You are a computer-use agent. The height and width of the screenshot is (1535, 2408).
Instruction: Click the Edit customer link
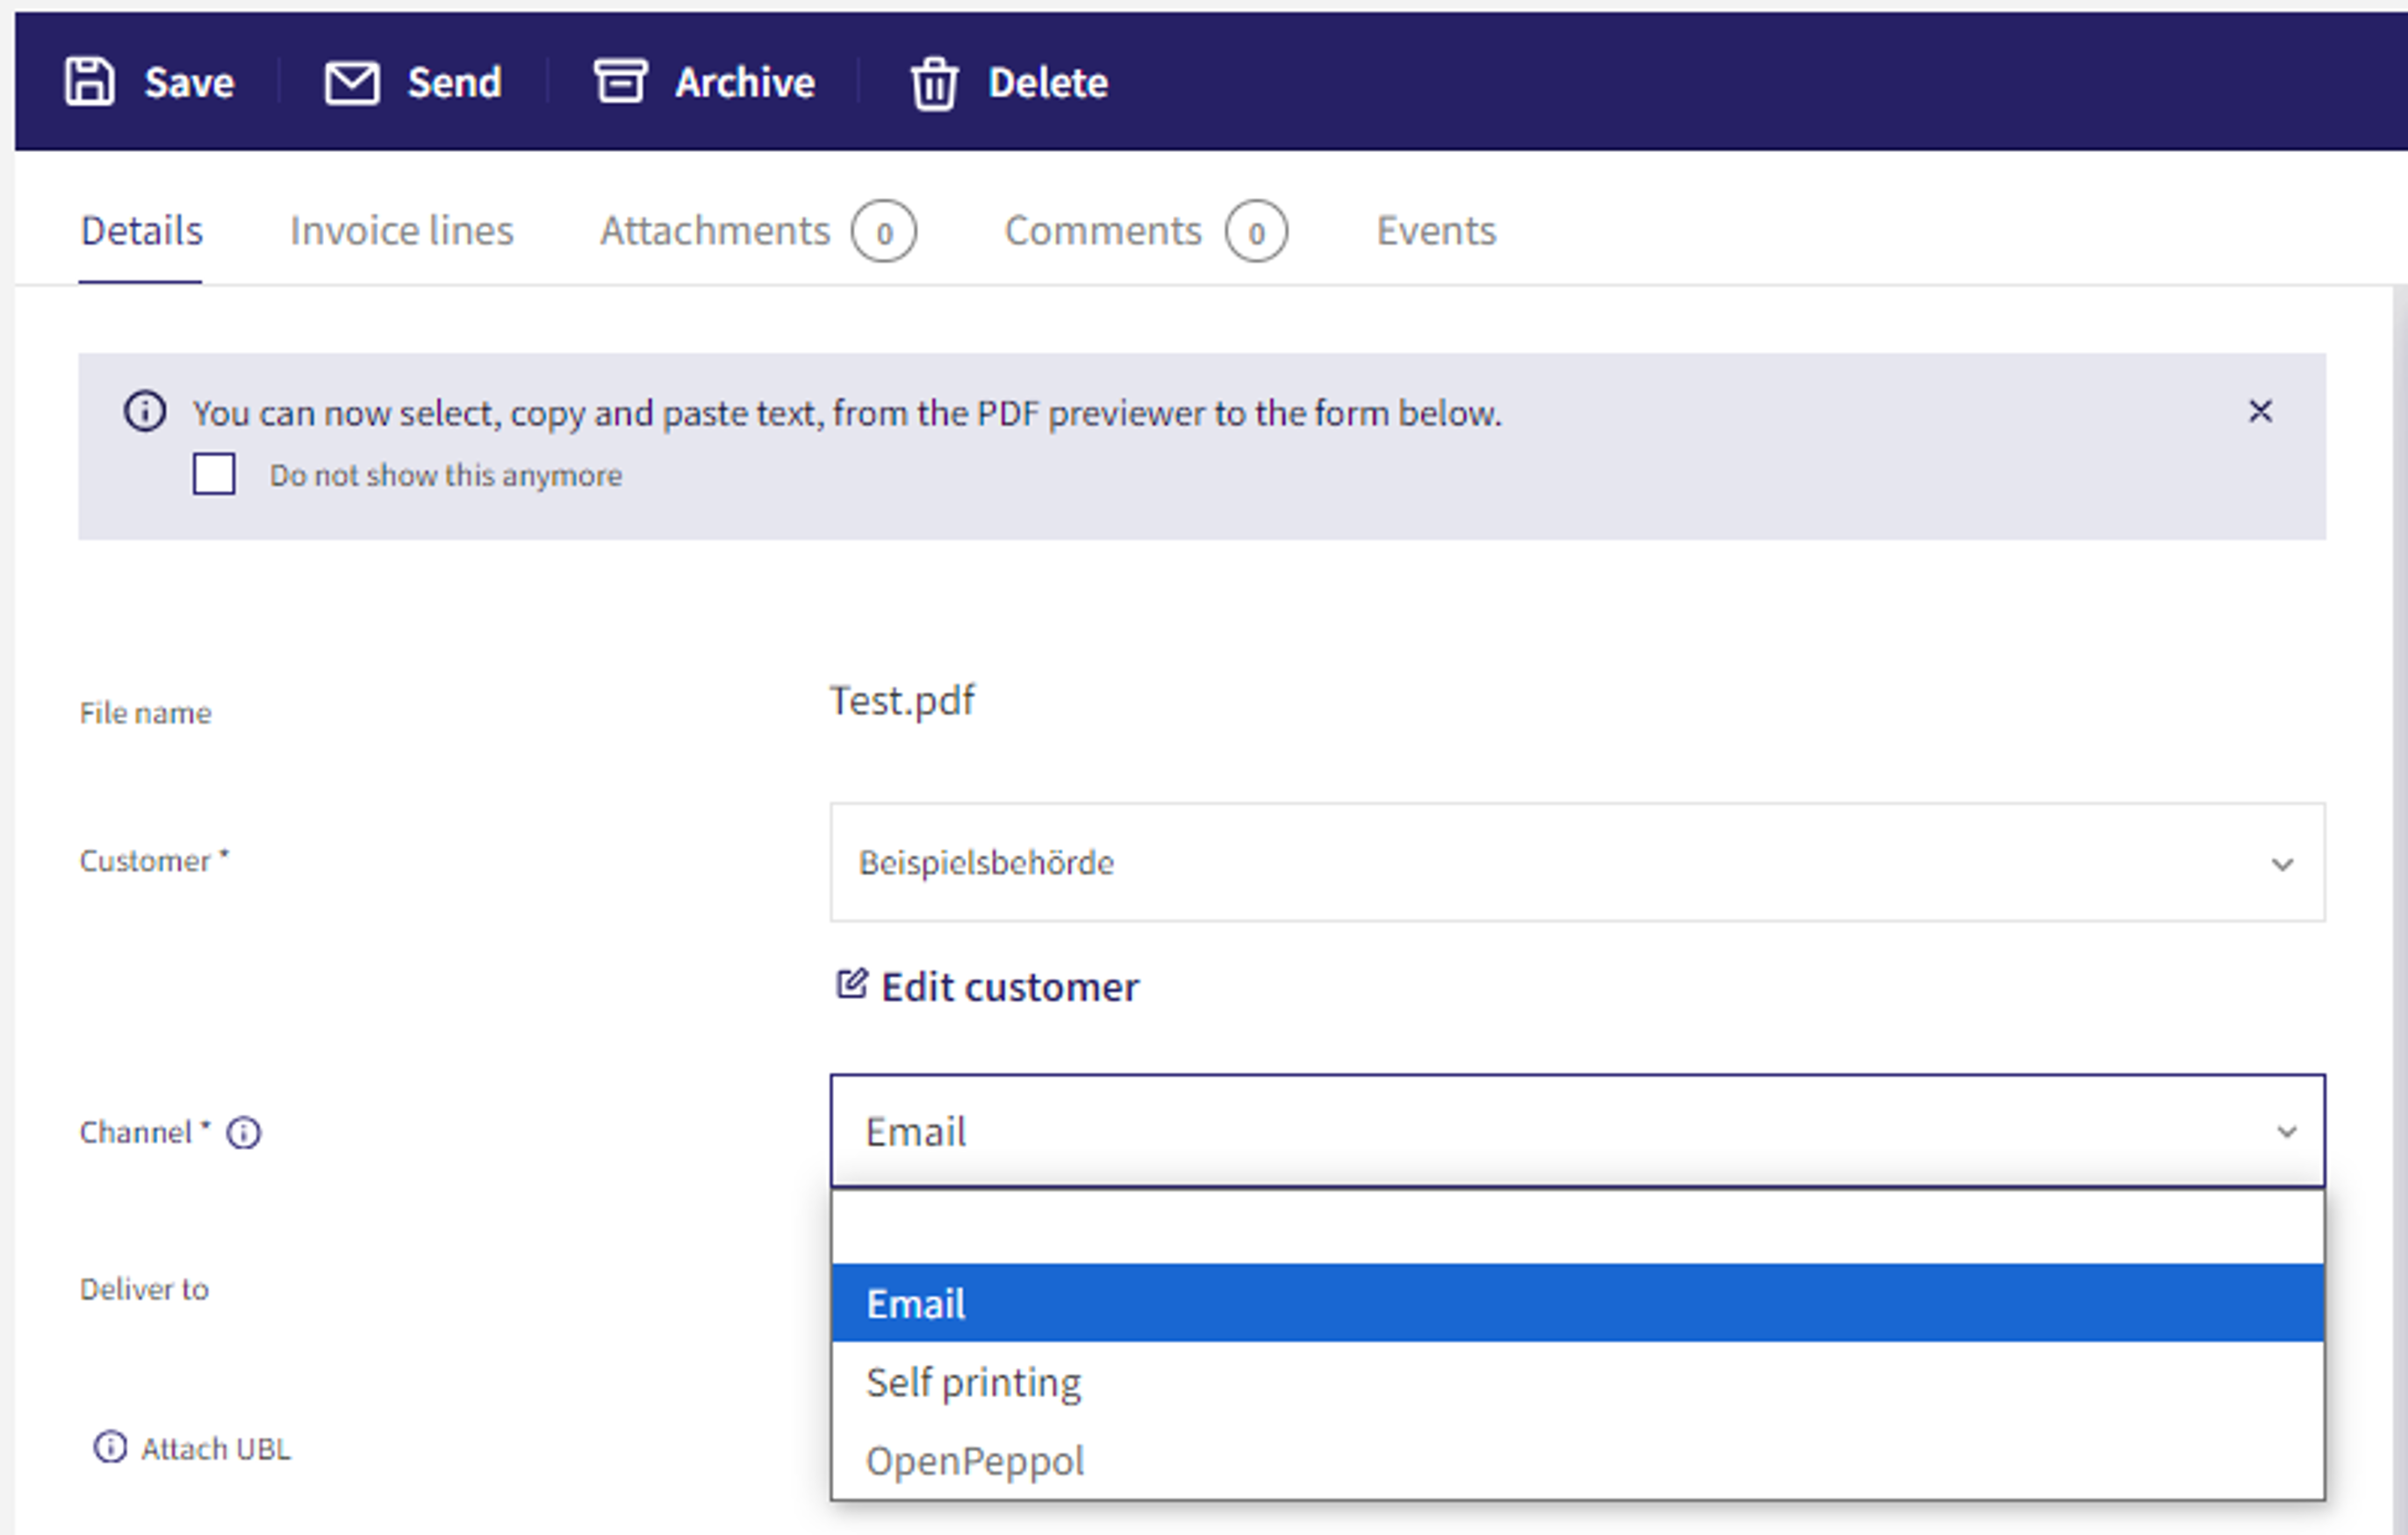(1009, 987)
